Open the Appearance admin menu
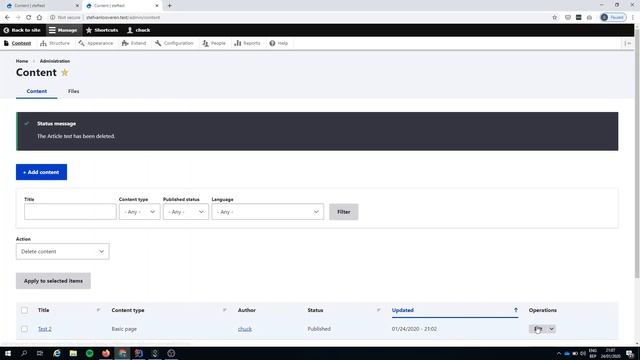This screenshot has width=640, height=360. tap(96, 43)
